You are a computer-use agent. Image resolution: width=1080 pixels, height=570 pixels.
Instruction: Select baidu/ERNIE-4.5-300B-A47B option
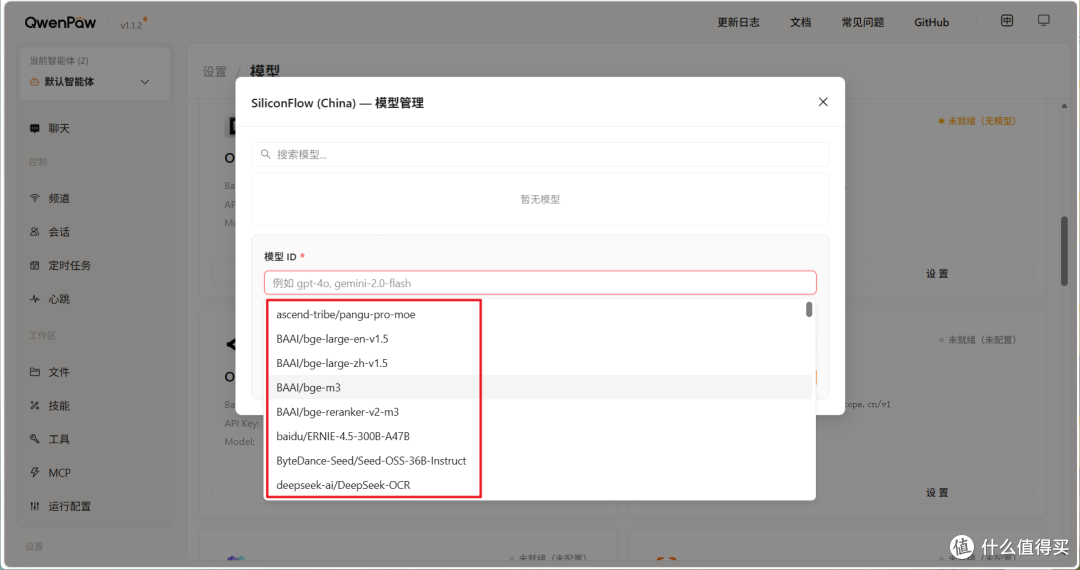click(539, 436)
